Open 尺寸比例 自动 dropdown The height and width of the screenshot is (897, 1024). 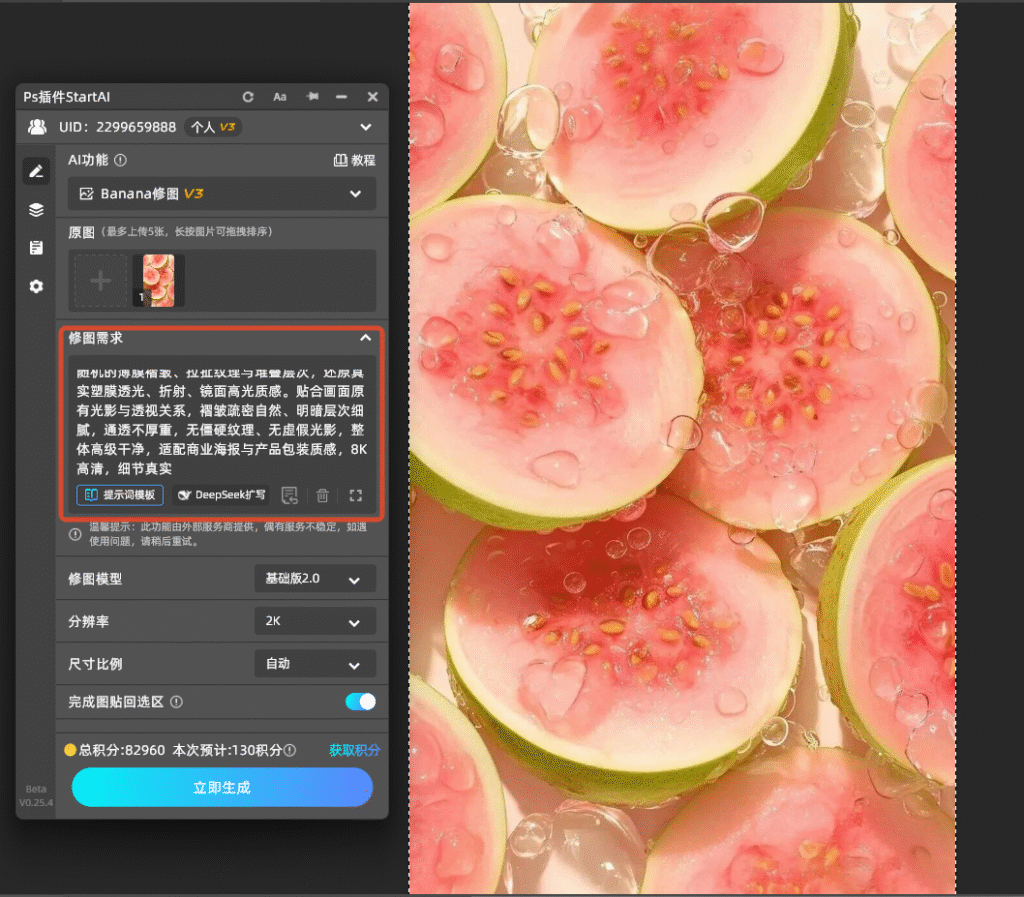(315, 665)
